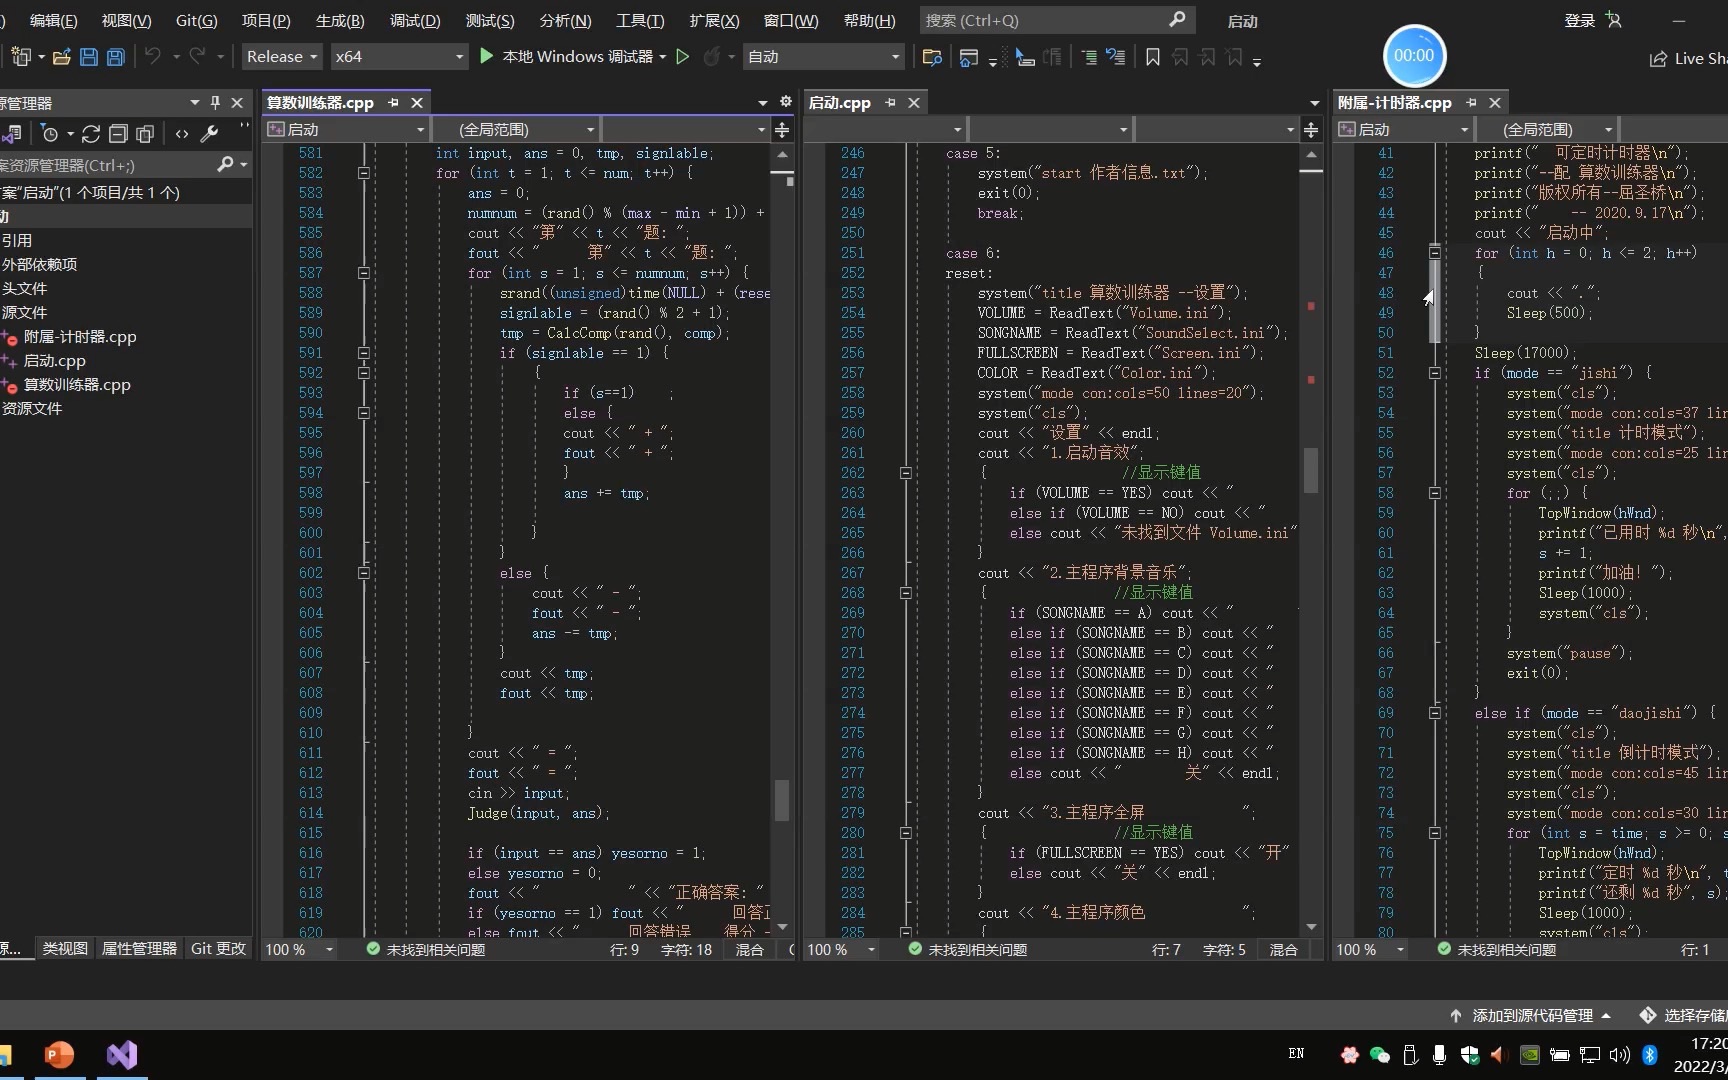The image size is (1728, 1080).
Task: Toggle a bookmark on the current line
Action: pos(1152,57)
